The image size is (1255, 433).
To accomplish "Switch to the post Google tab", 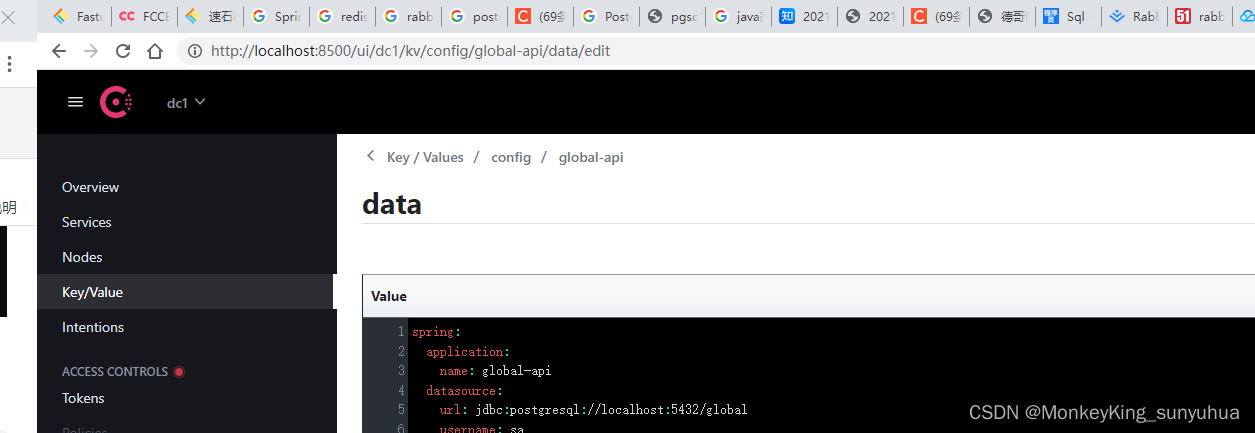I will [473, 16].
